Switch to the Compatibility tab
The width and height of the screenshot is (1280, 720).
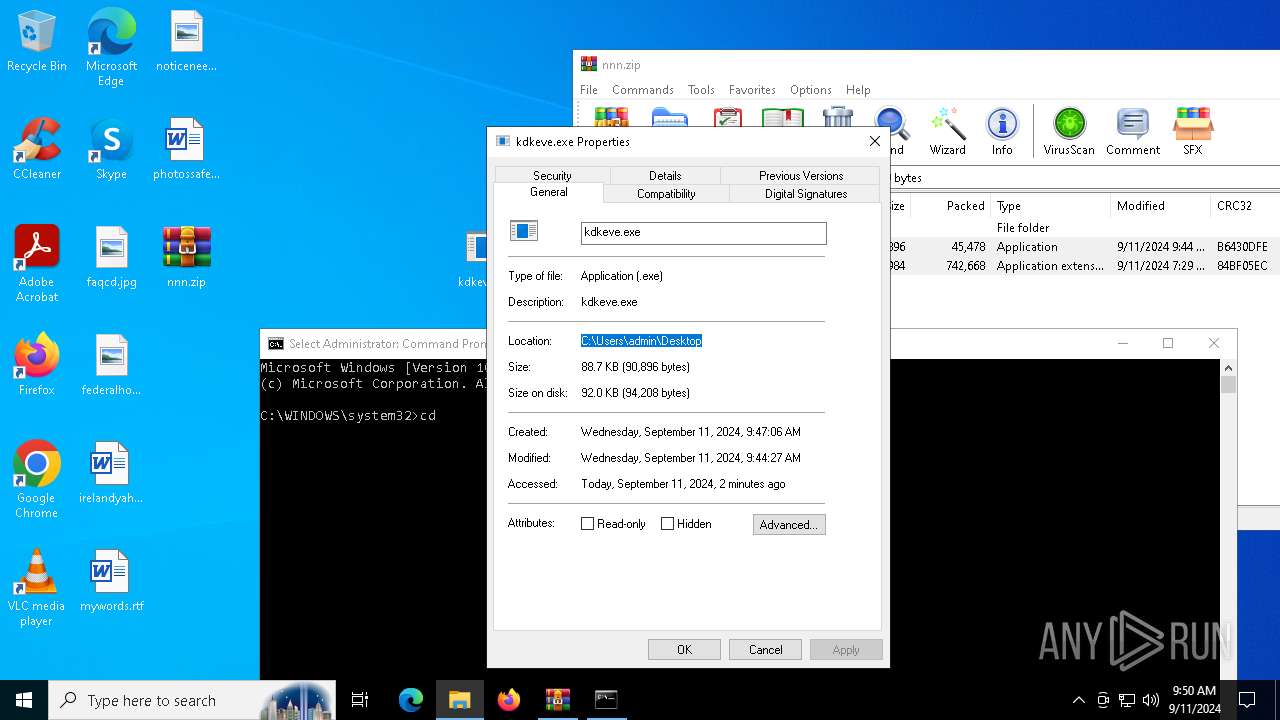666,194
